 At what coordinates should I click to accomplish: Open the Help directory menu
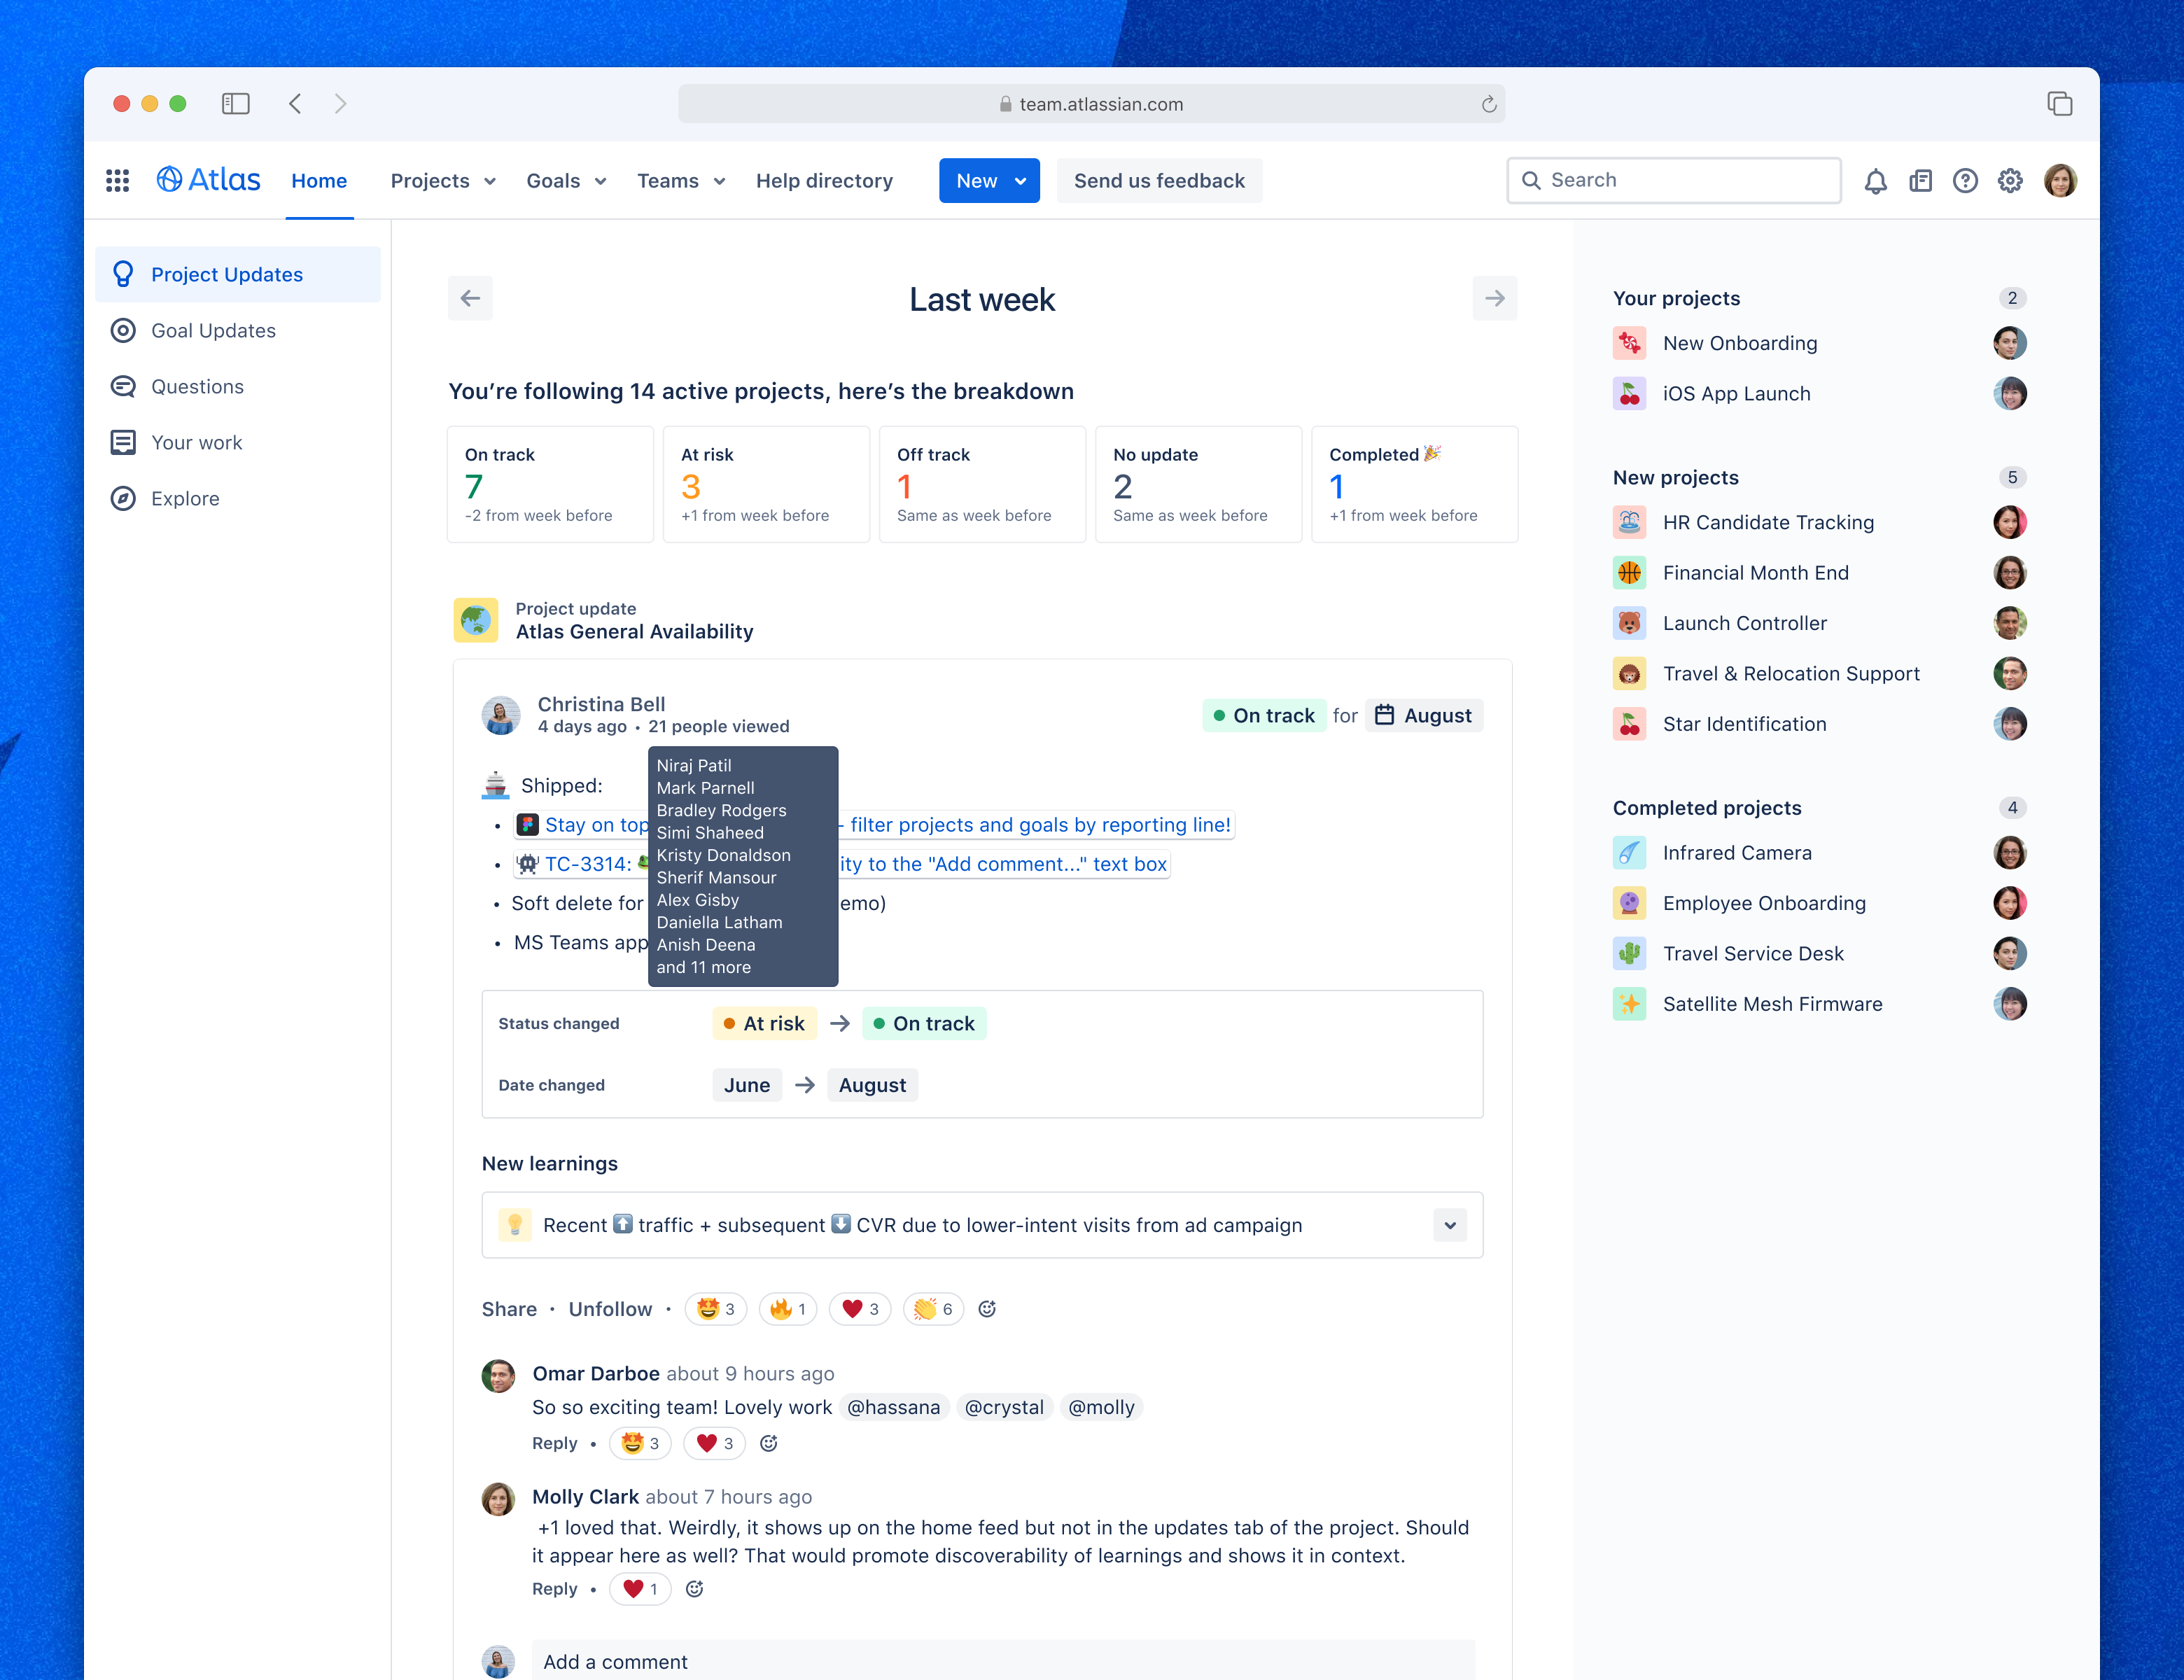click(824, 180)
